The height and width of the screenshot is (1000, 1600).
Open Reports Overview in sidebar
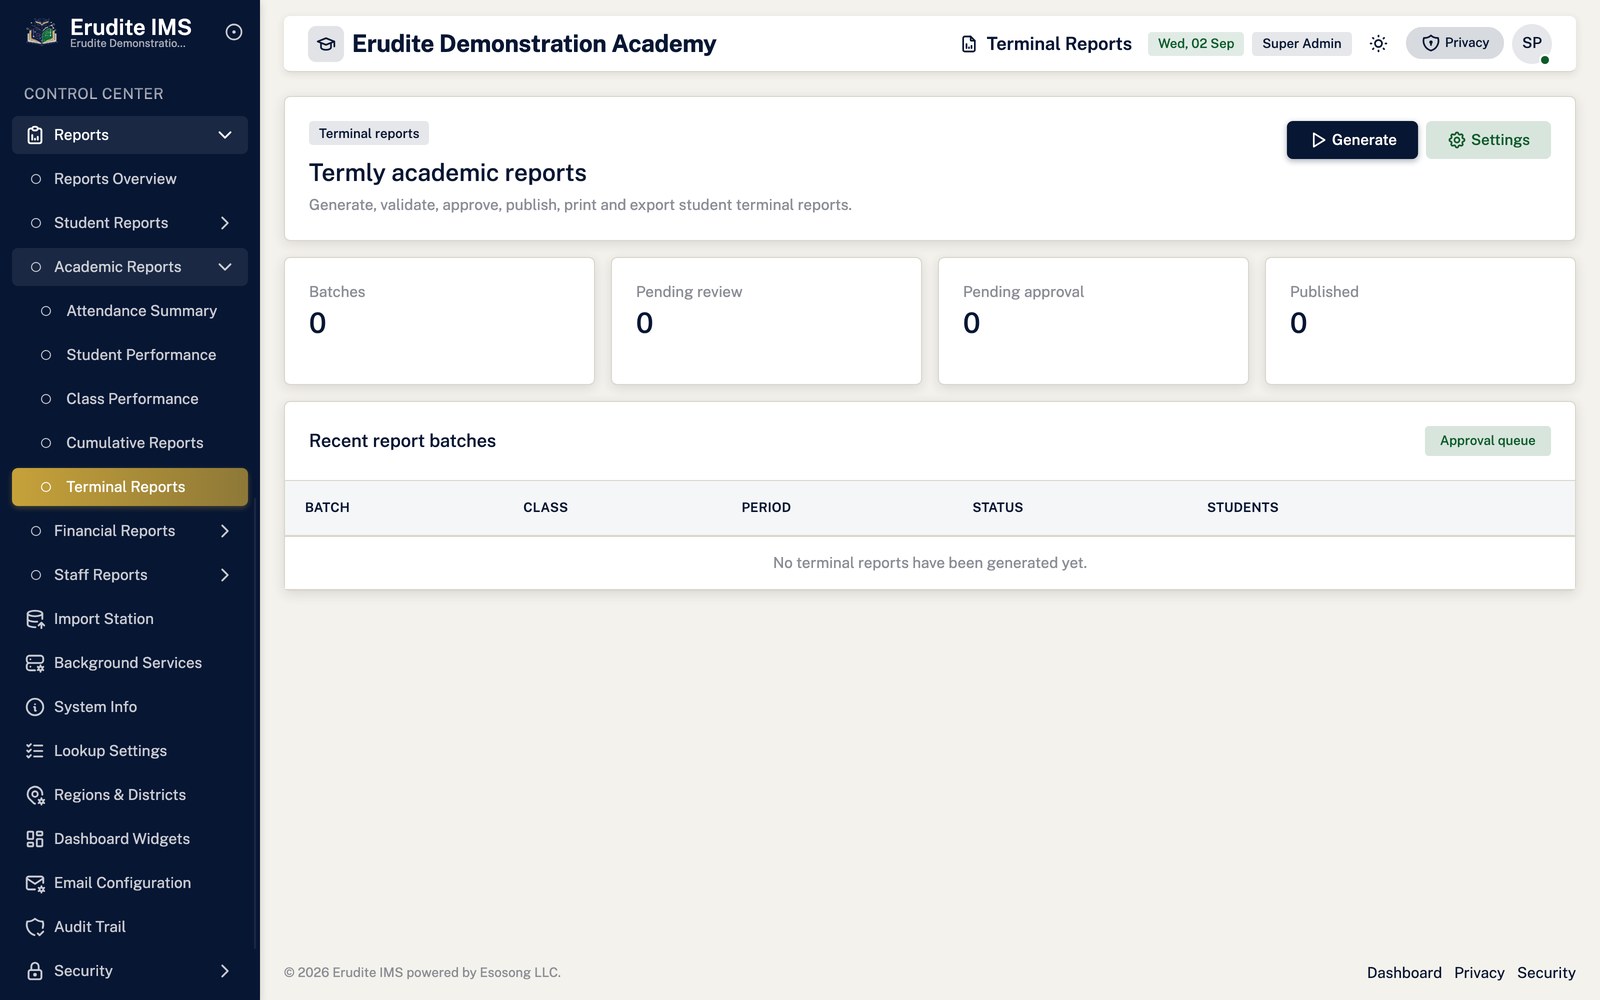130,179
